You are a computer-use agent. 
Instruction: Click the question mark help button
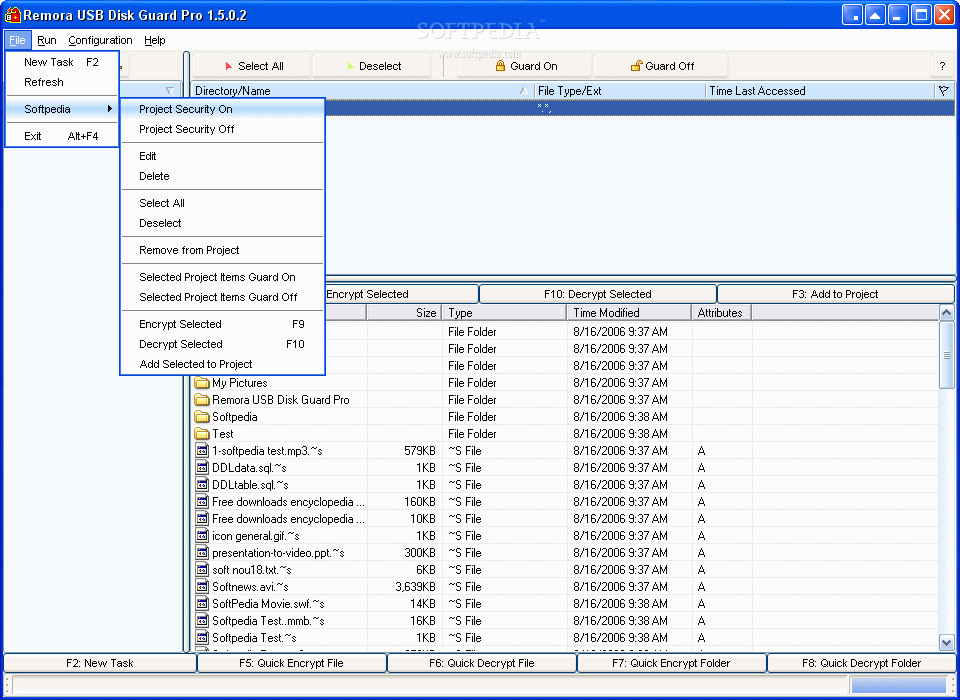[x=942, y=66]
